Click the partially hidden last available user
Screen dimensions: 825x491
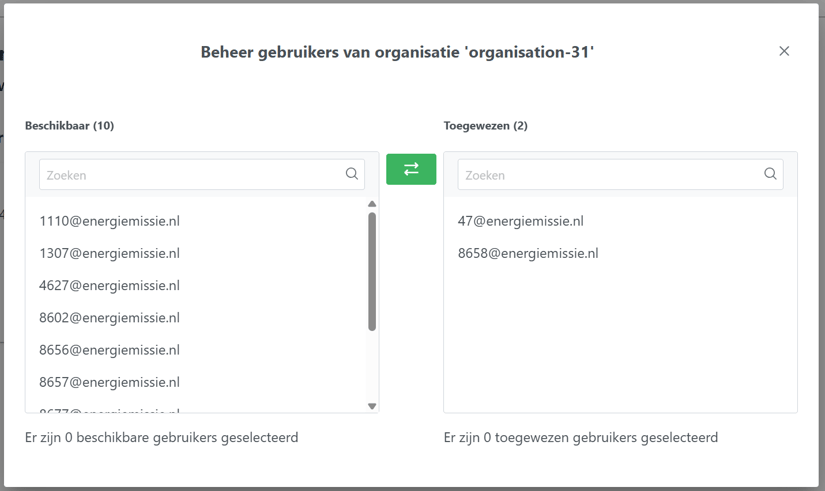110,409
